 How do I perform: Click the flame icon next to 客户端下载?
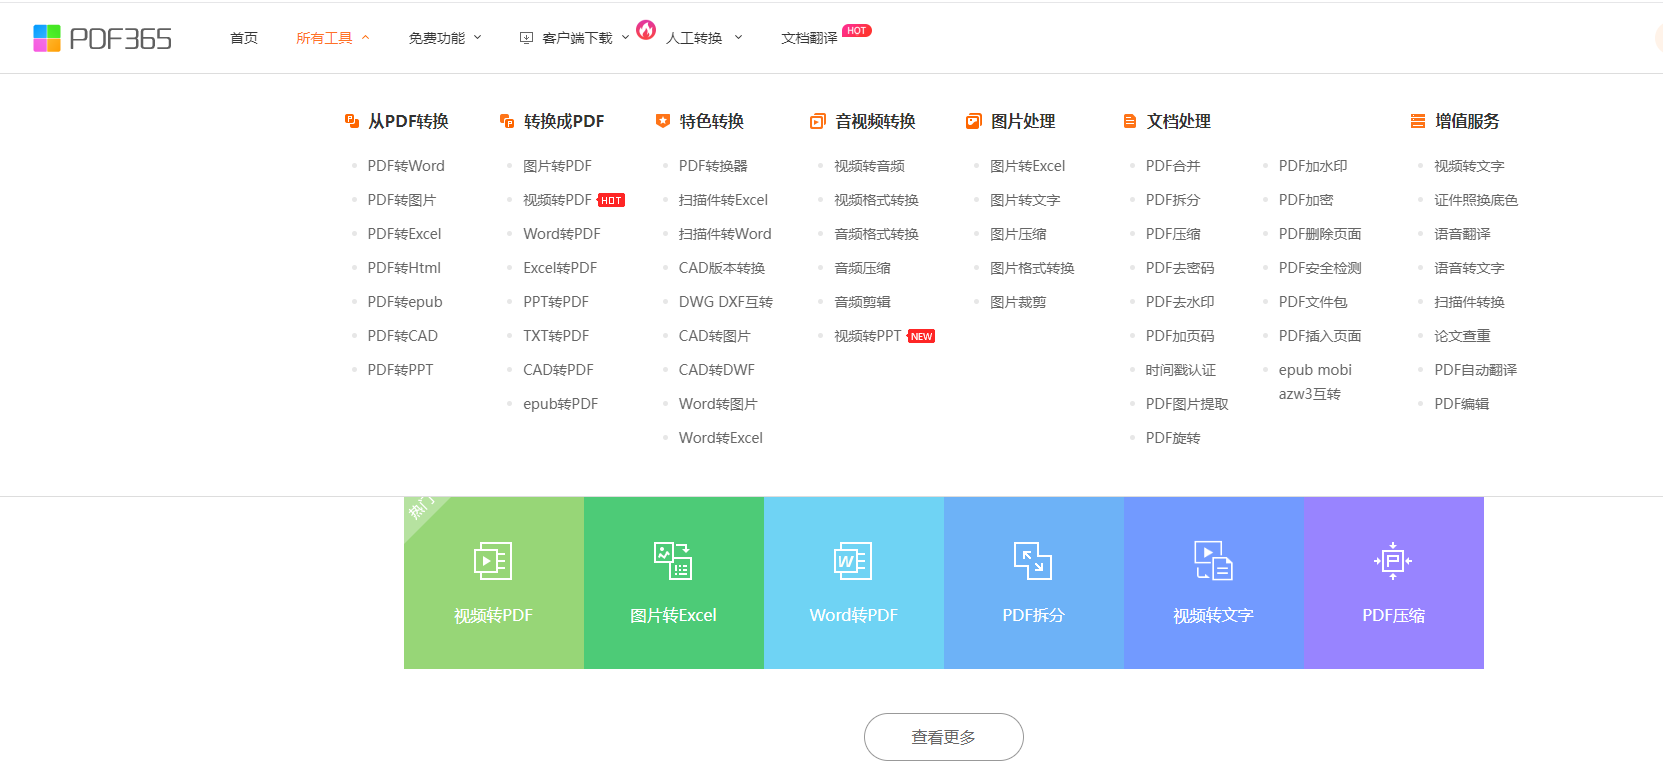click(646, 30)
